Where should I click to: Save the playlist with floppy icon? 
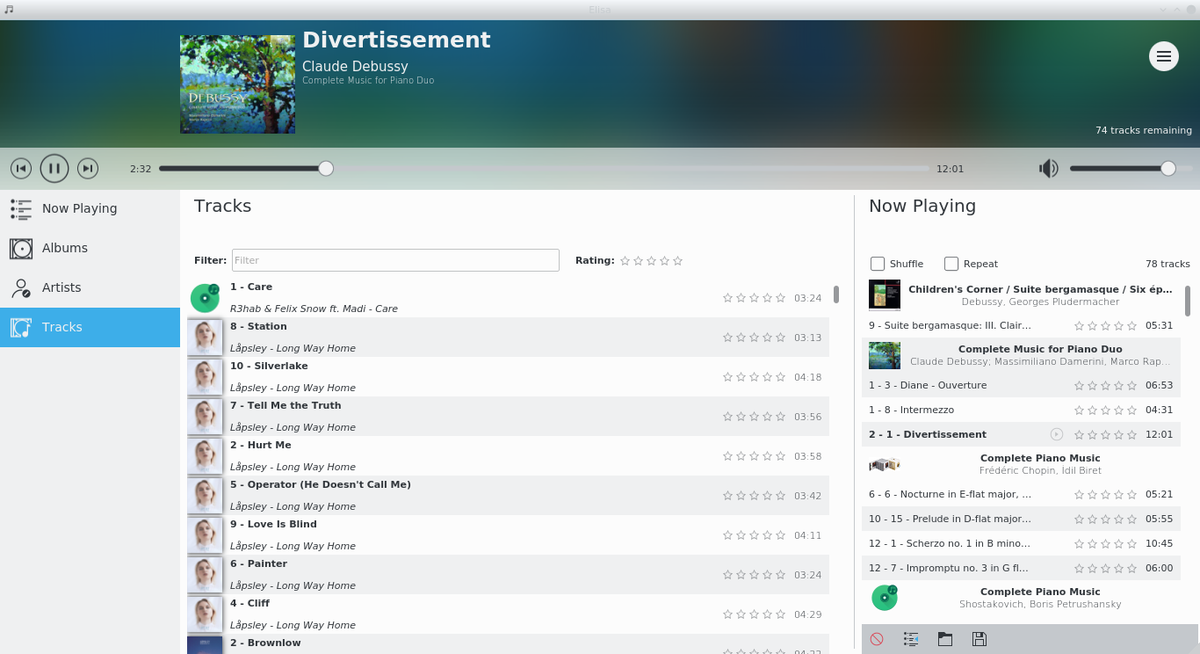pyautogui.click(x=979, y=639)
